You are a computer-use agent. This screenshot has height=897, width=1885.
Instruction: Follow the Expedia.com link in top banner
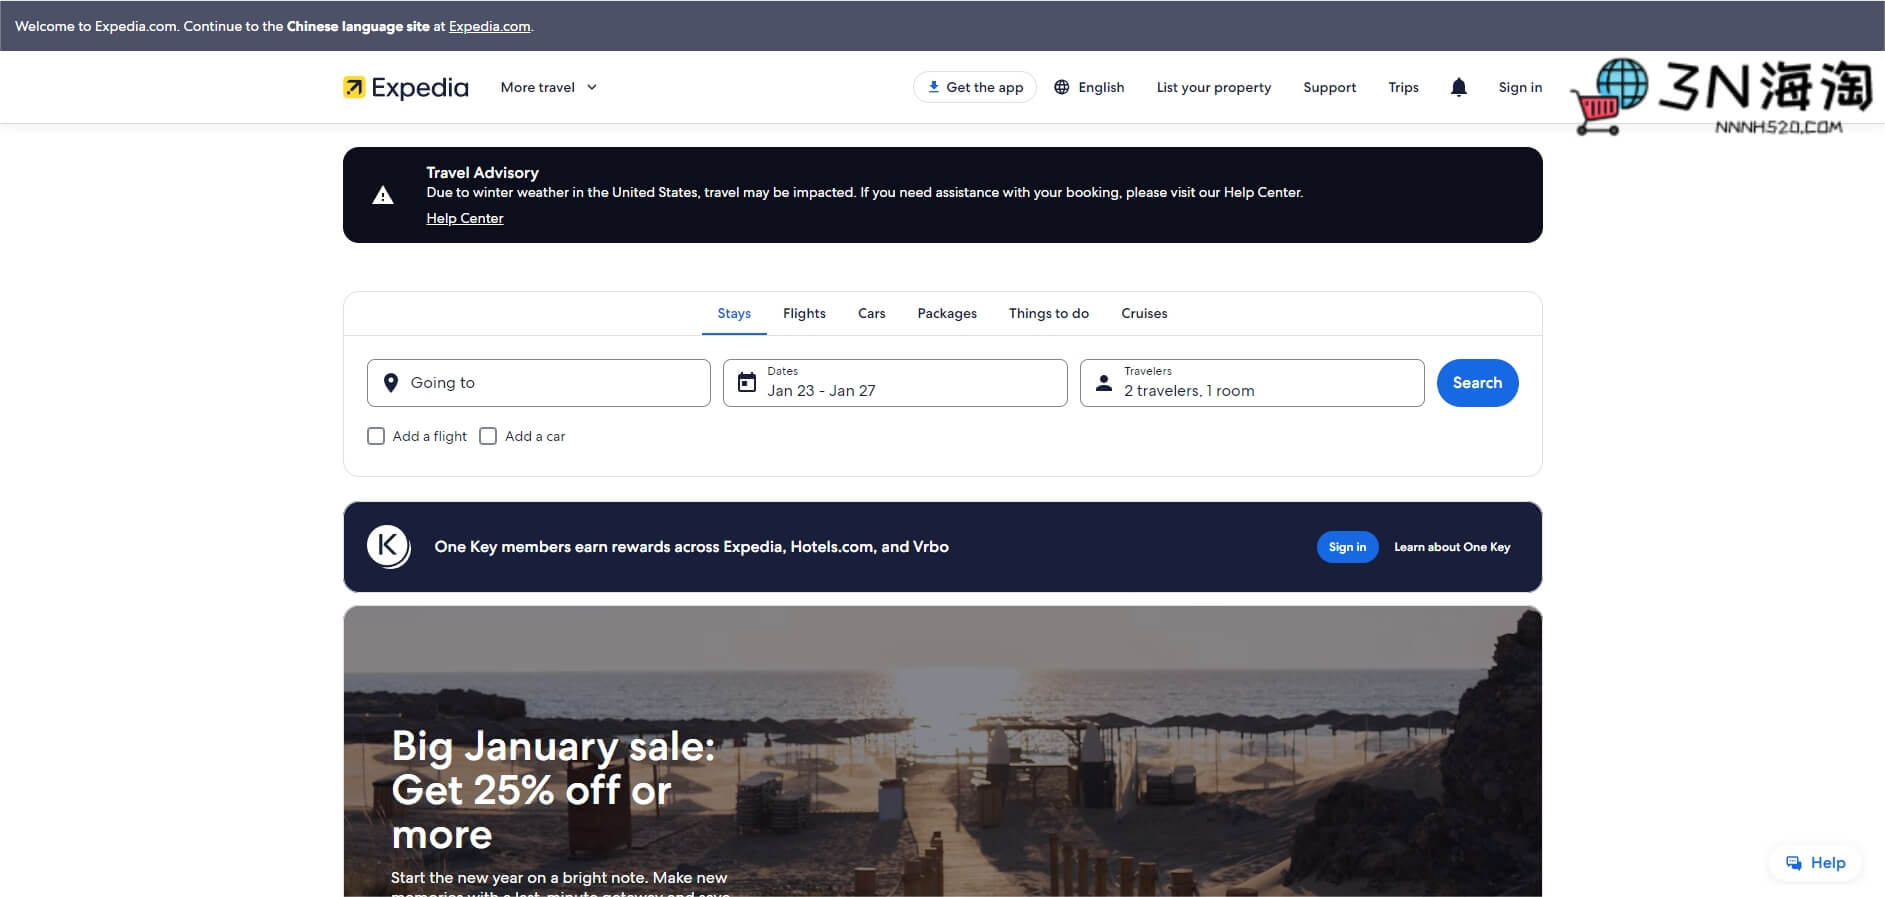point(490,26)
